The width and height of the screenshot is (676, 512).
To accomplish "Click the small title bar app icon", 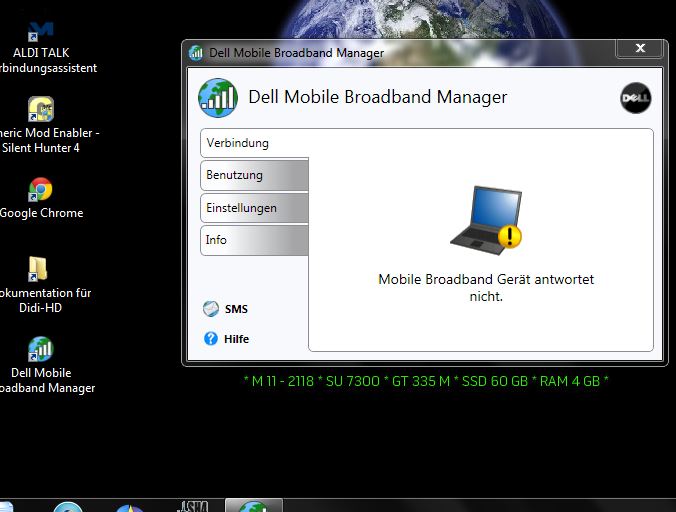I will pos(196,53).
